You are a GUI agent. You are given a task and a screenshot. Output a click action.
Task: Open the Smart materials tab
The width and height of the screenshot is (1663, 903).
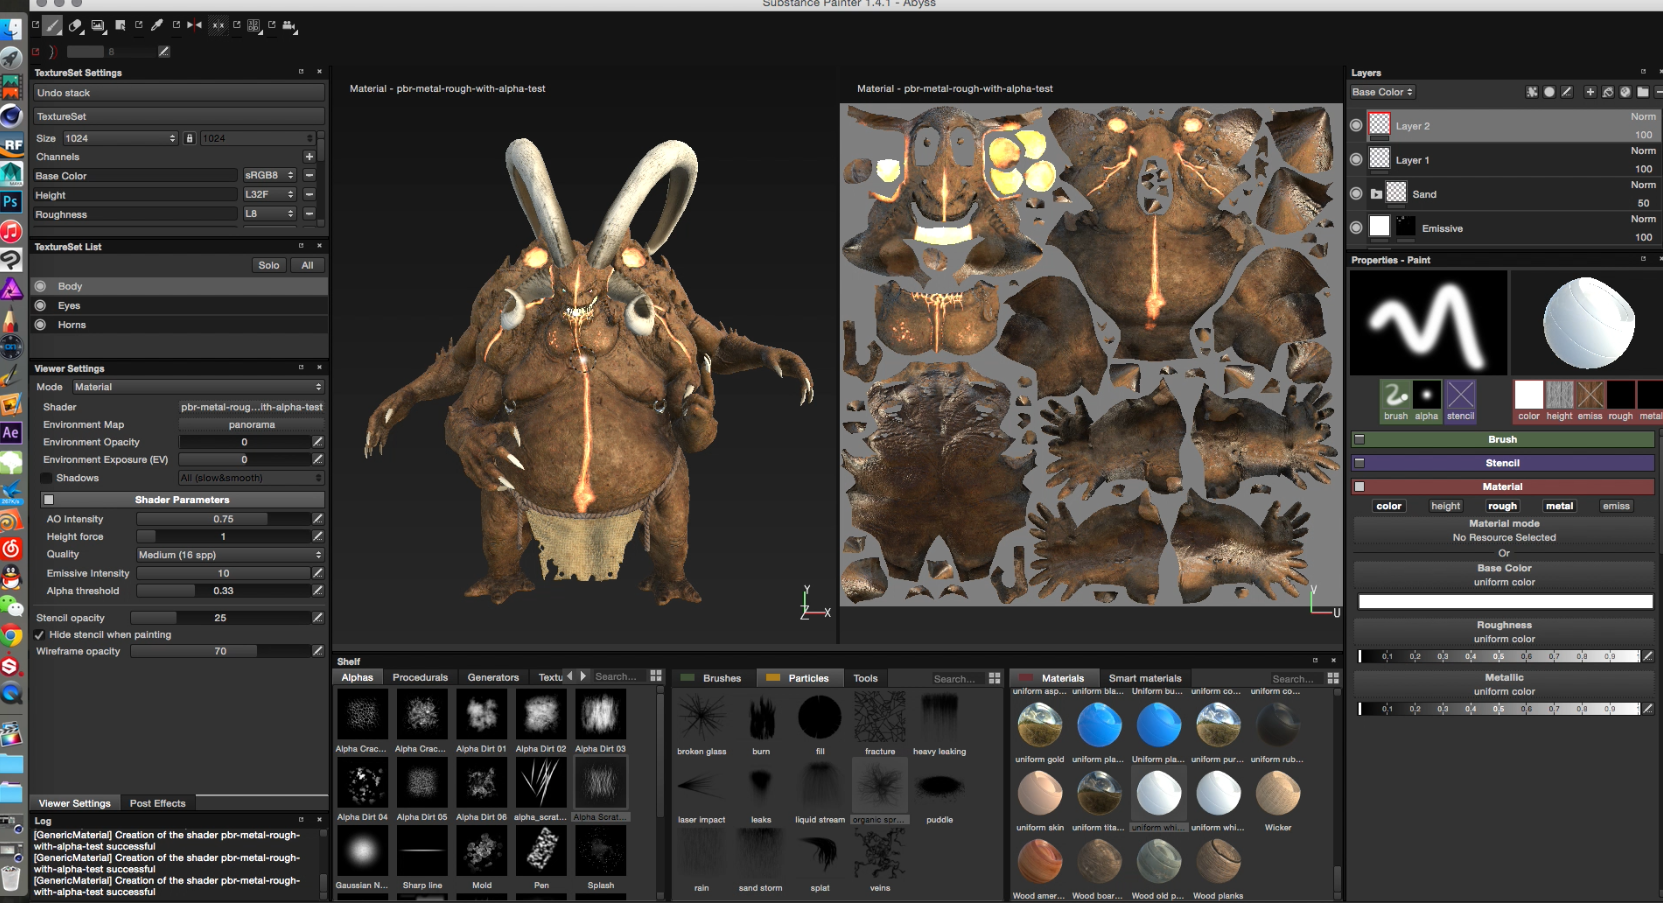pos(1144,678)
